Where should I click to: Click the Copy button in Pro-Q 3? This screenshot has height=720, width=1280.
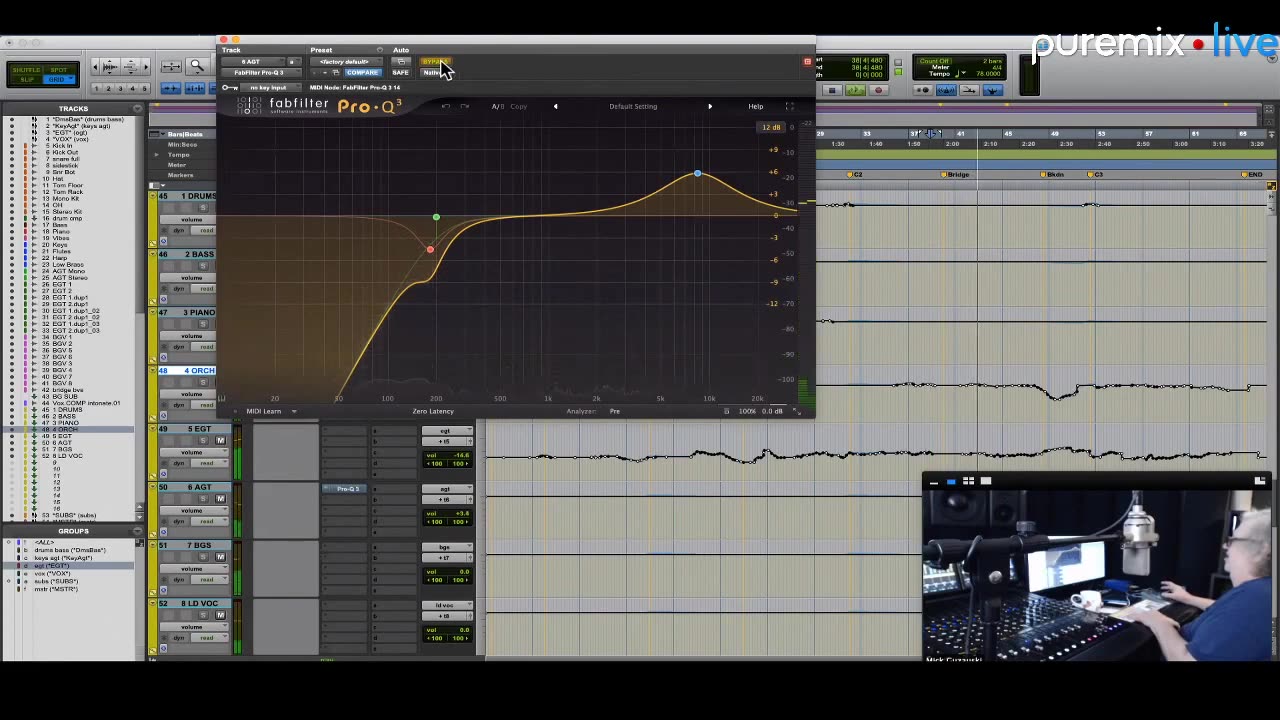tap(518, 106)
